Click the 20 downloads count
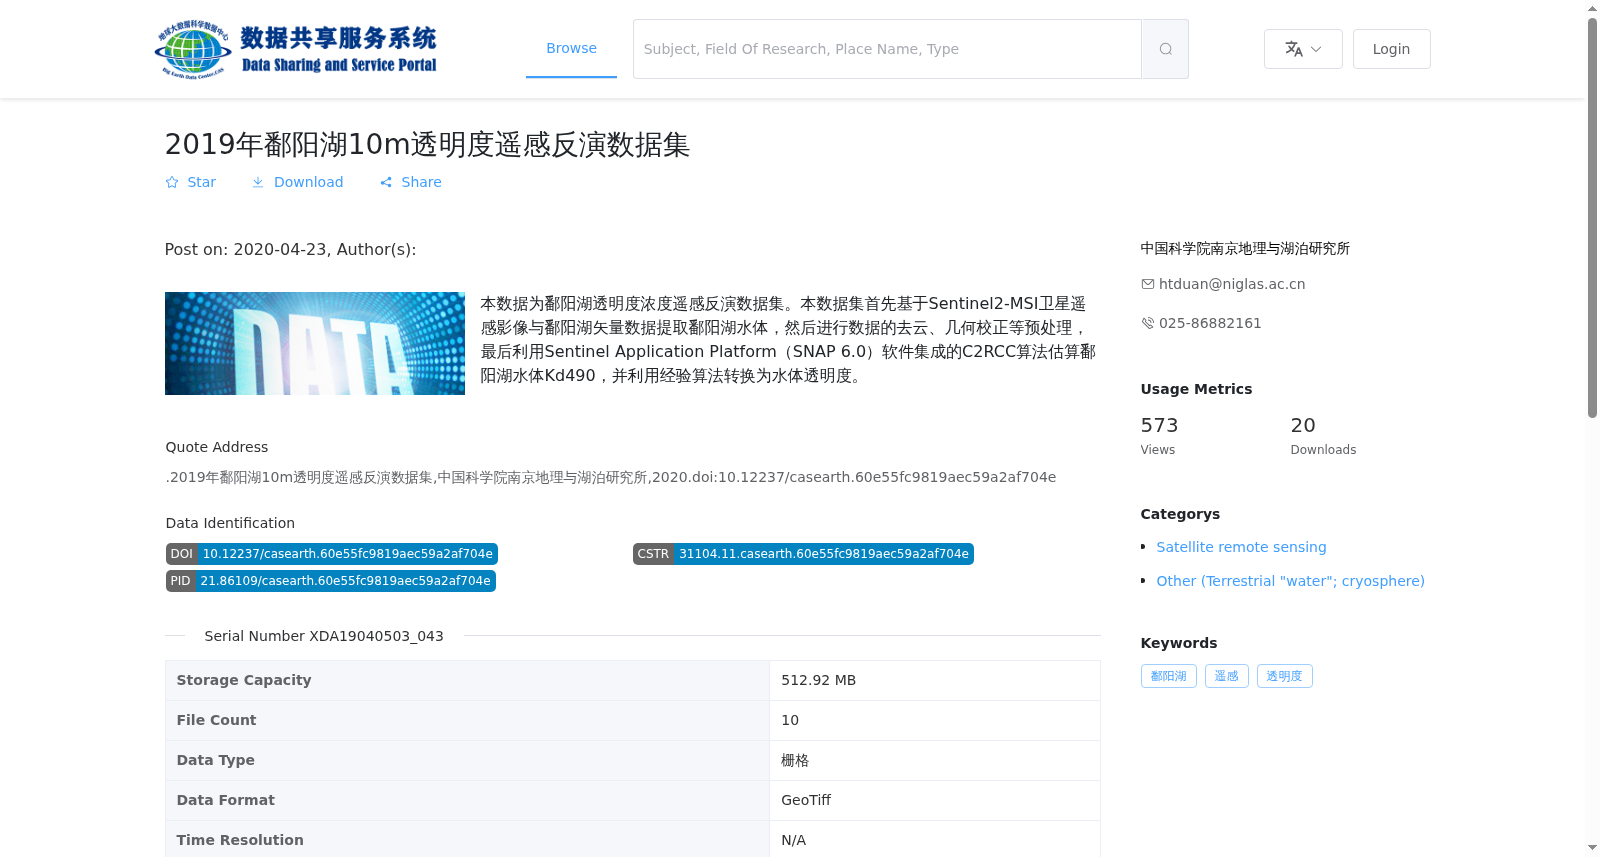1600x857 pixels. point(1303,425)
